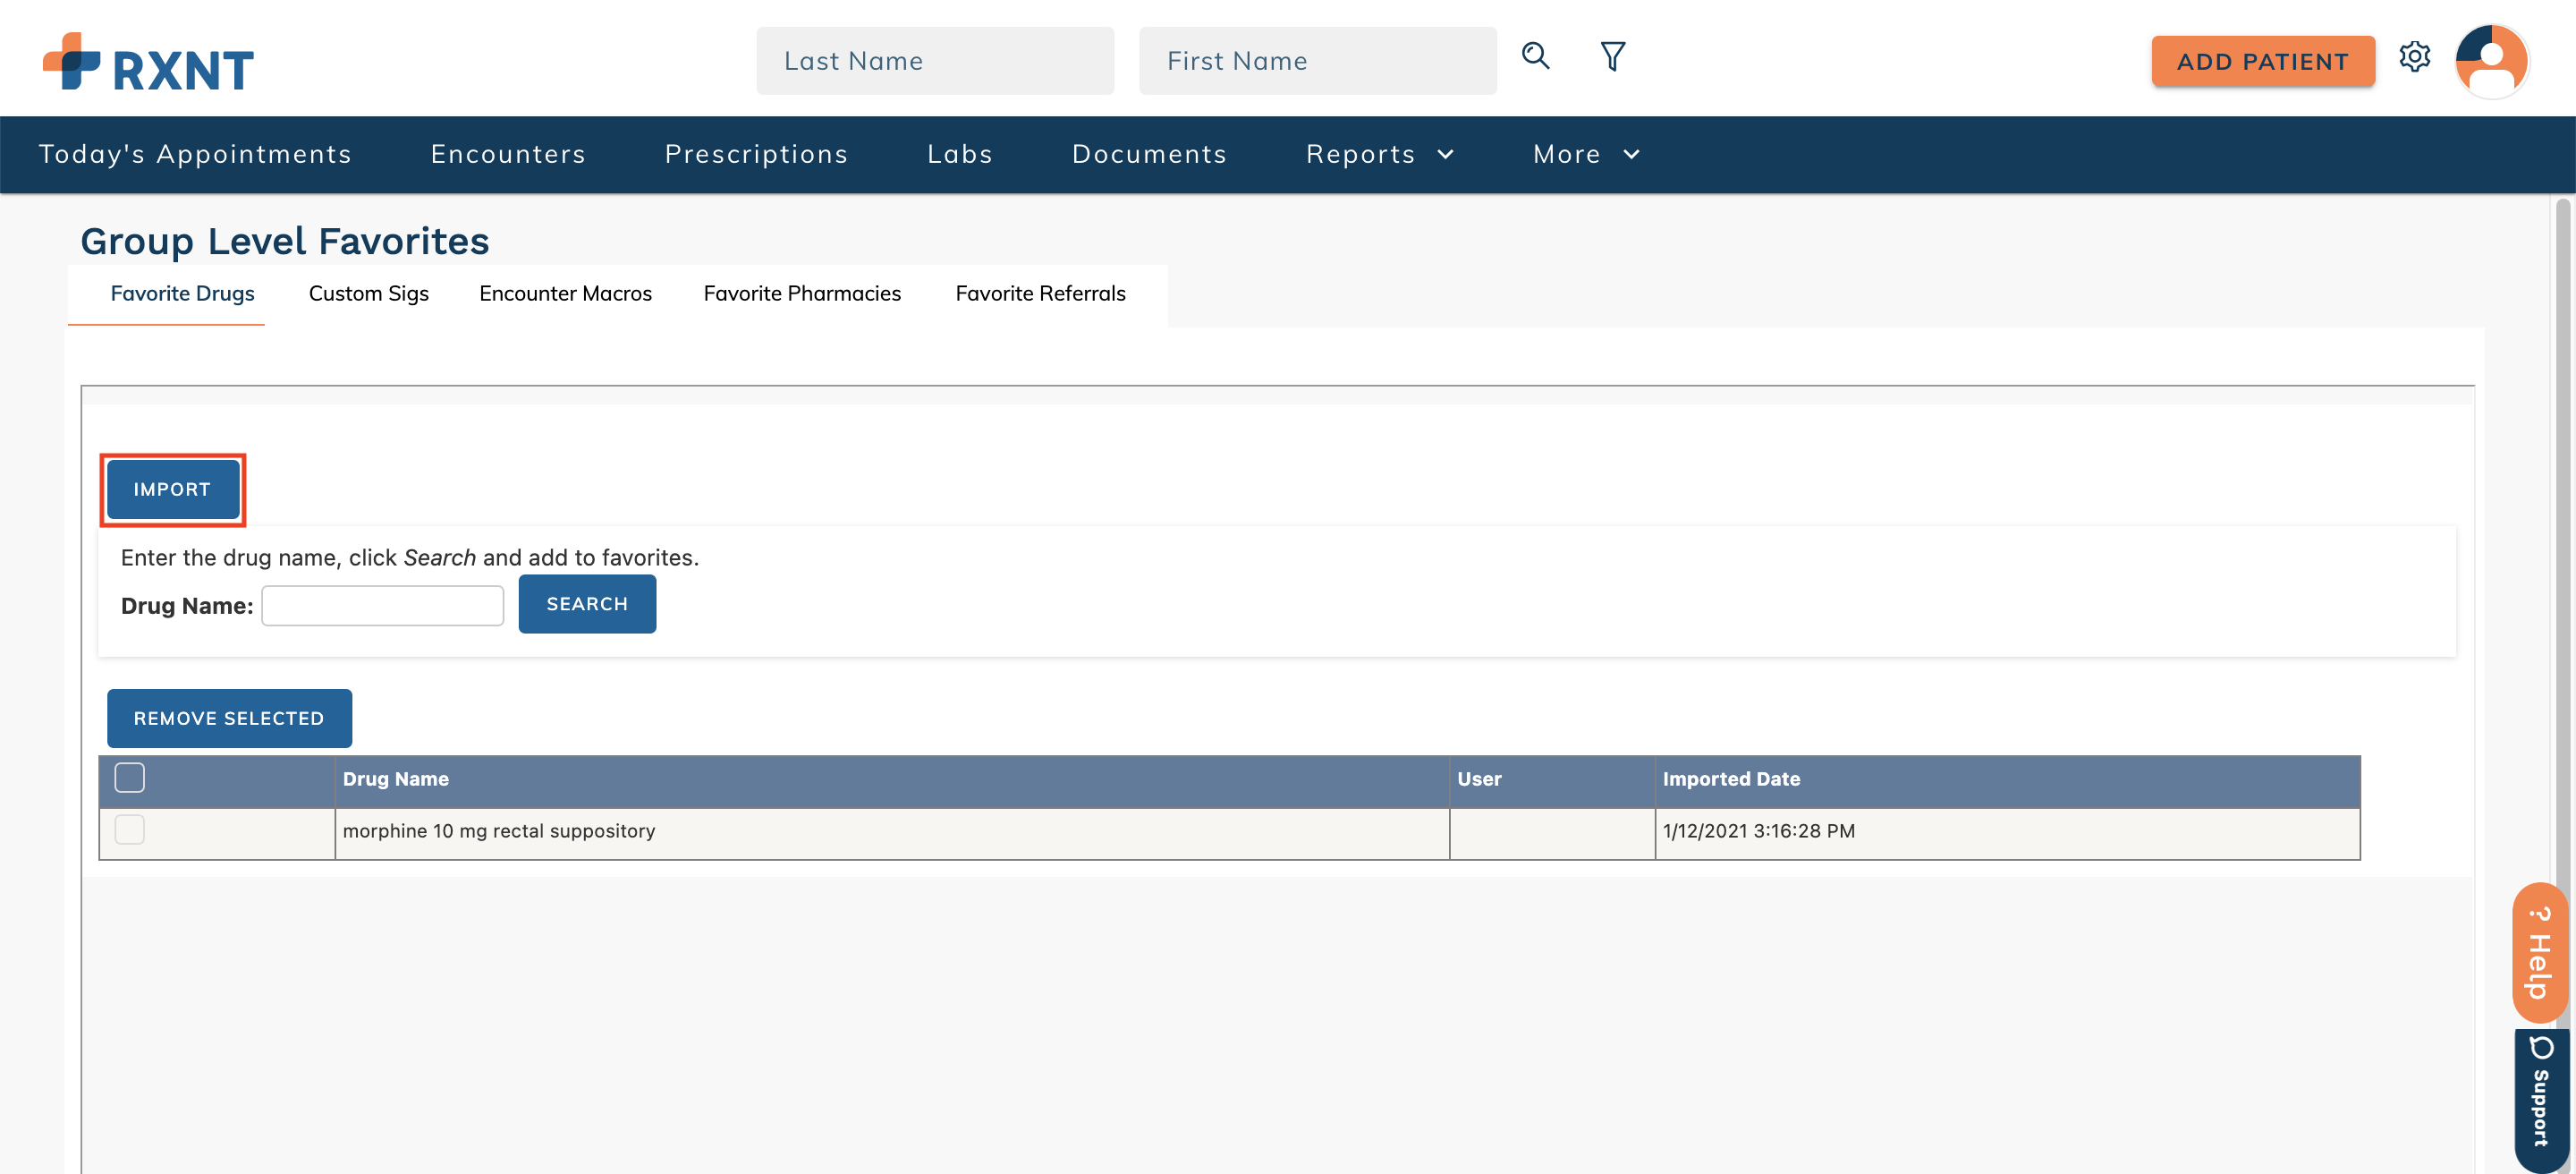Click the Search drug button
Screen dimensions: 2576x1174
pyautogui.click(x=587, y=604)
